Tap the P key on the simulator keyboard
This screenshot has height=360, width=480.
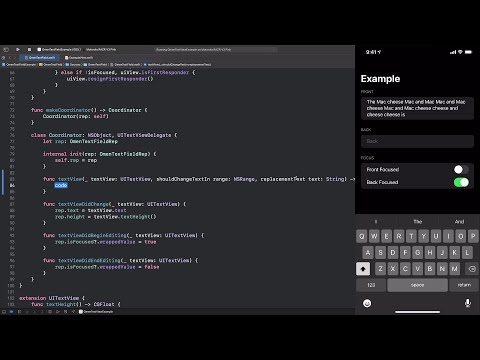click(x=473, y=236)
